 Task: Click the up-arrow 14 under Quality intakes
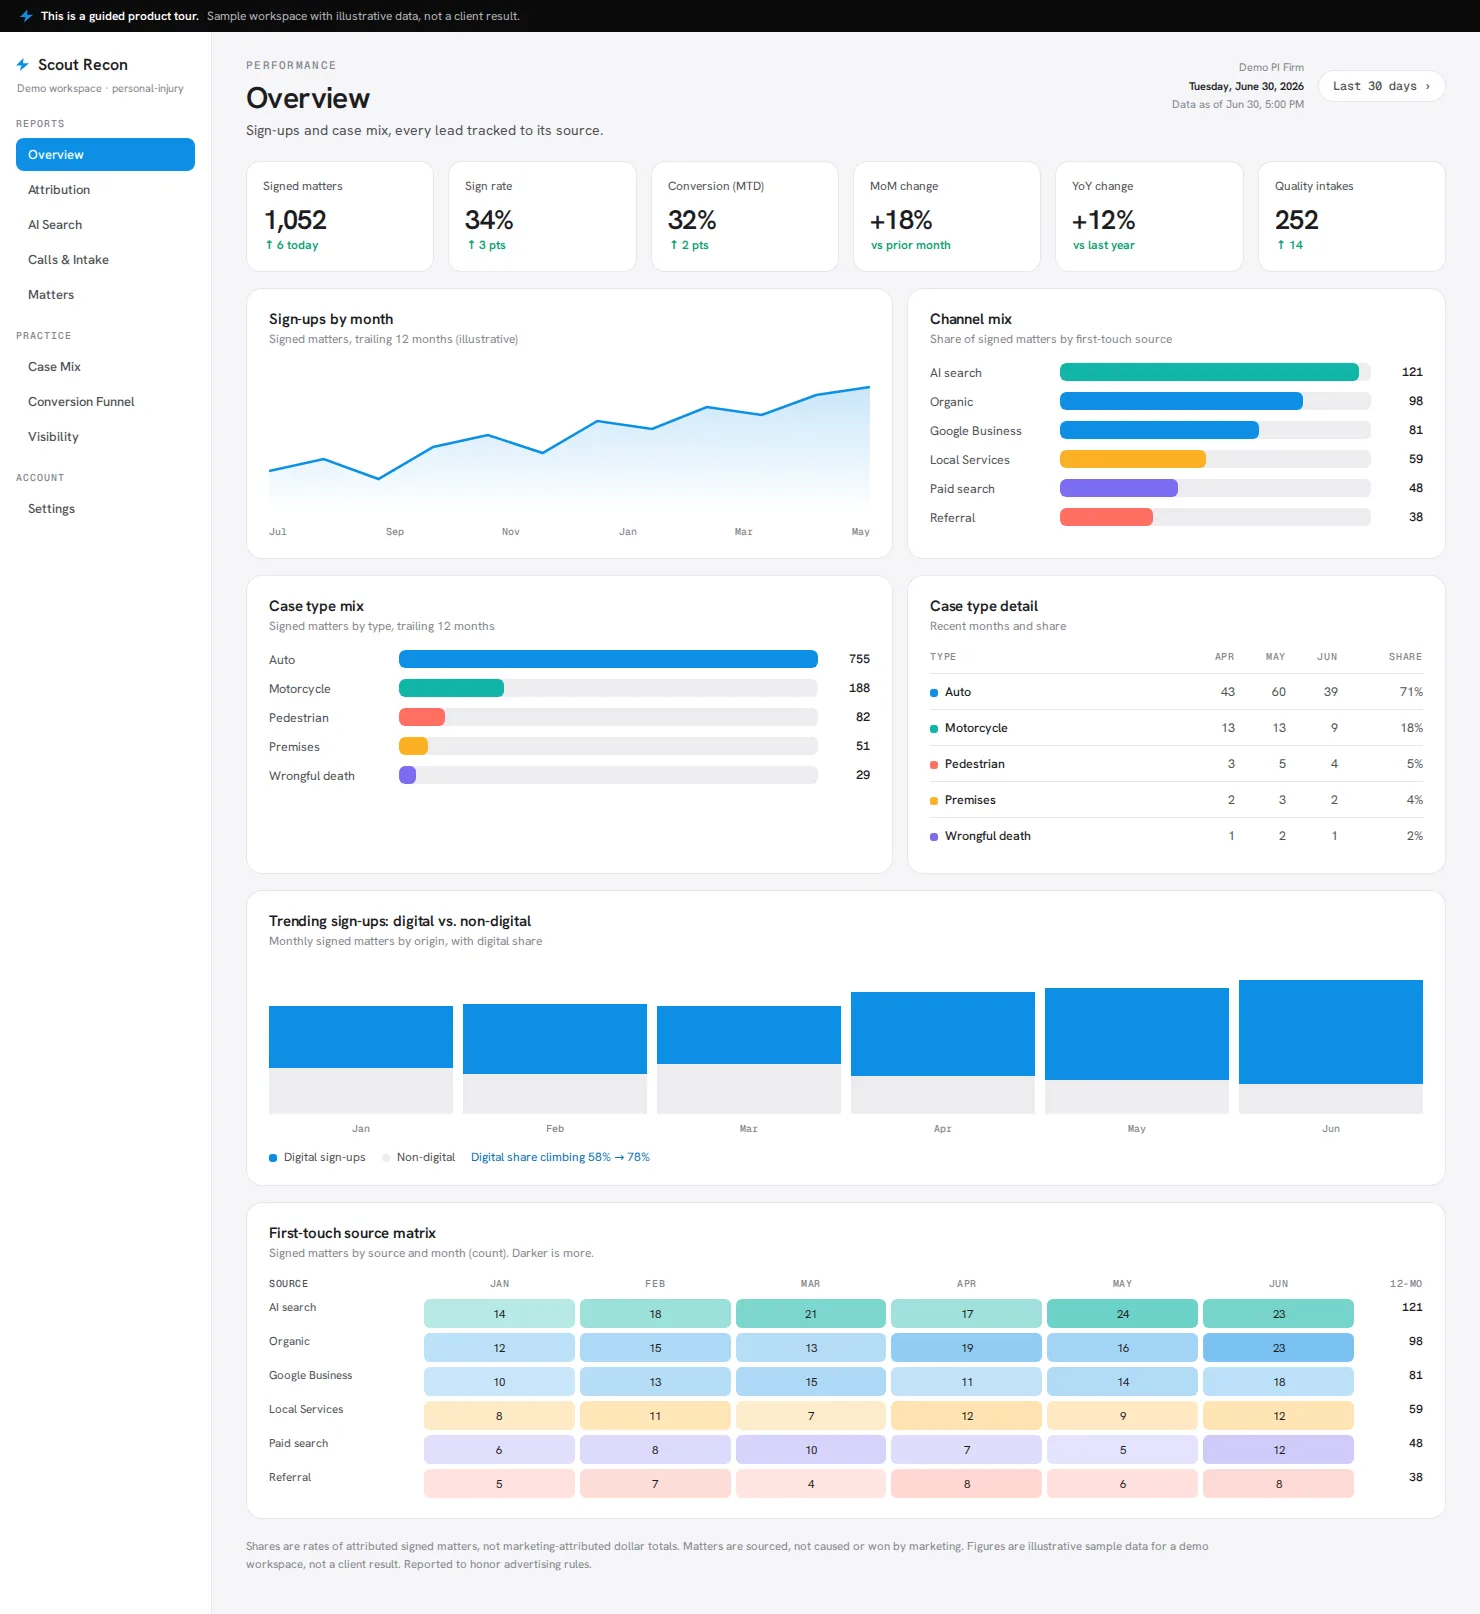[x=1290, y=245]
